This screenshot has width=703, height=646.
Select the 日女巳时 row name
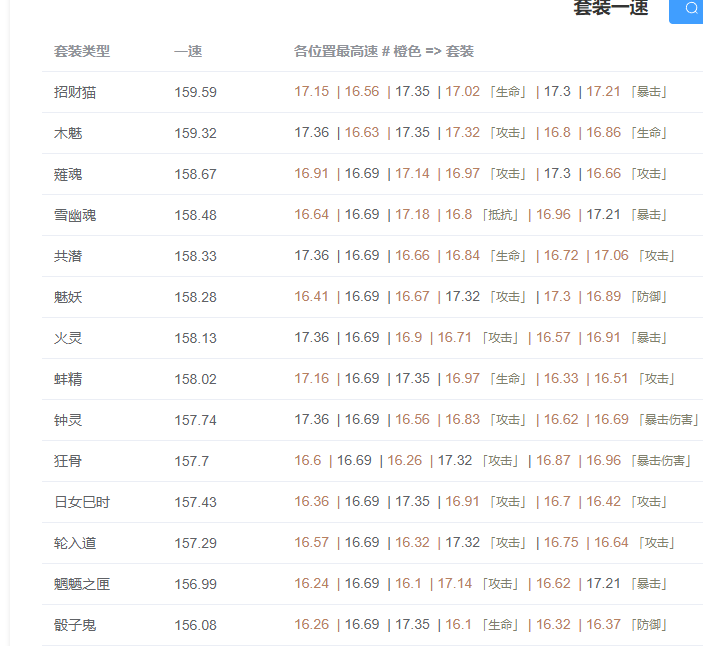click(82, 502)
